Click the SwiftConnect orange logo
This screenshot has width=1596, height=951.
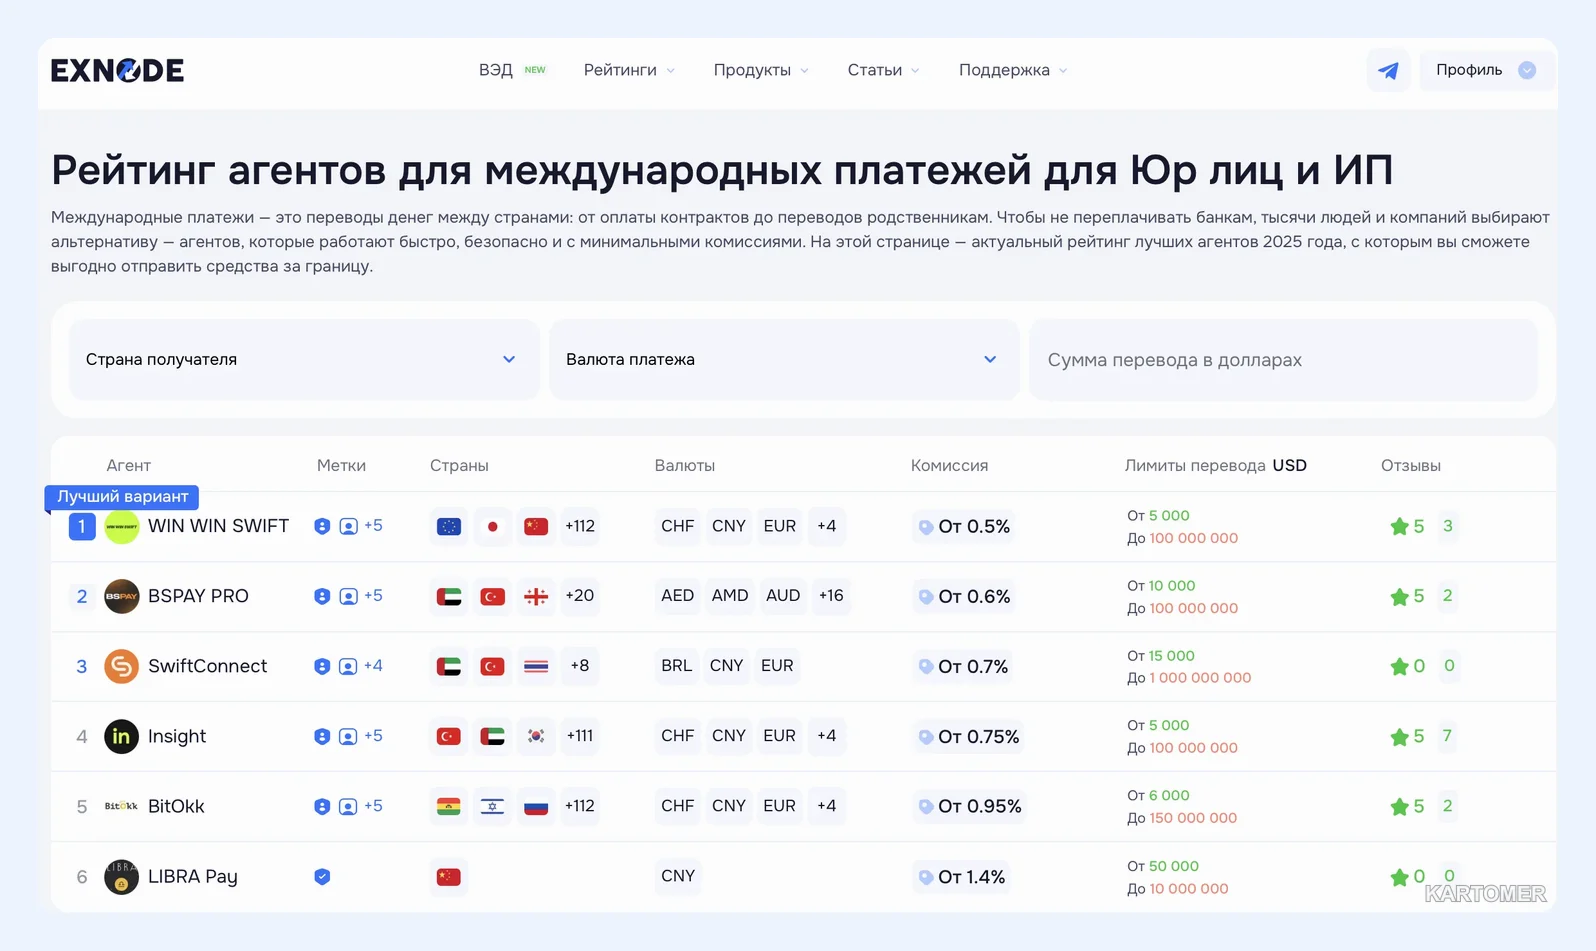click(122, 667)
